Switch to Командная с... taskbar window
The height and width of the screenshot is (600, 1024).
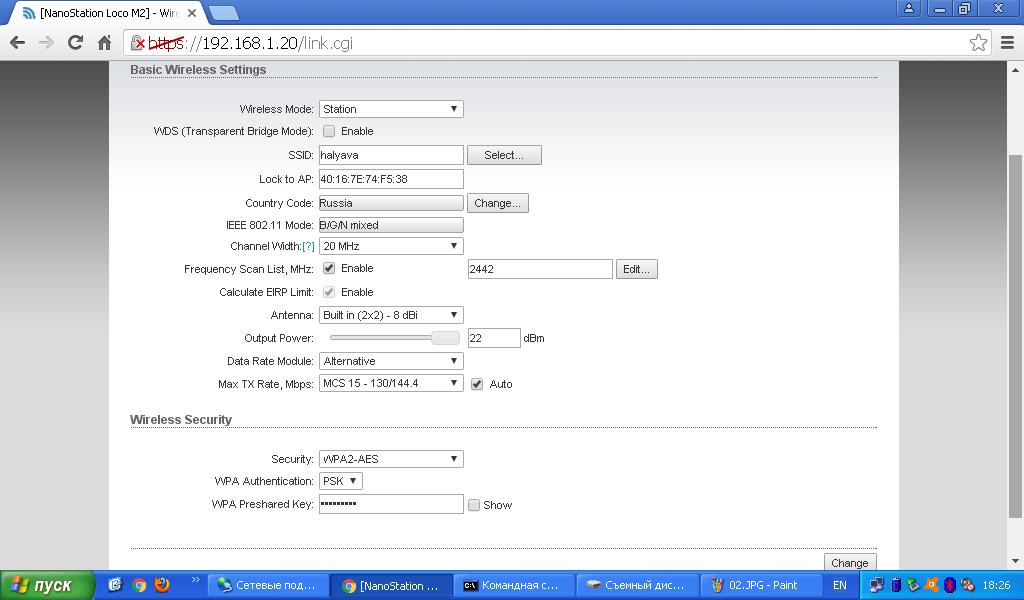point(515,586)
